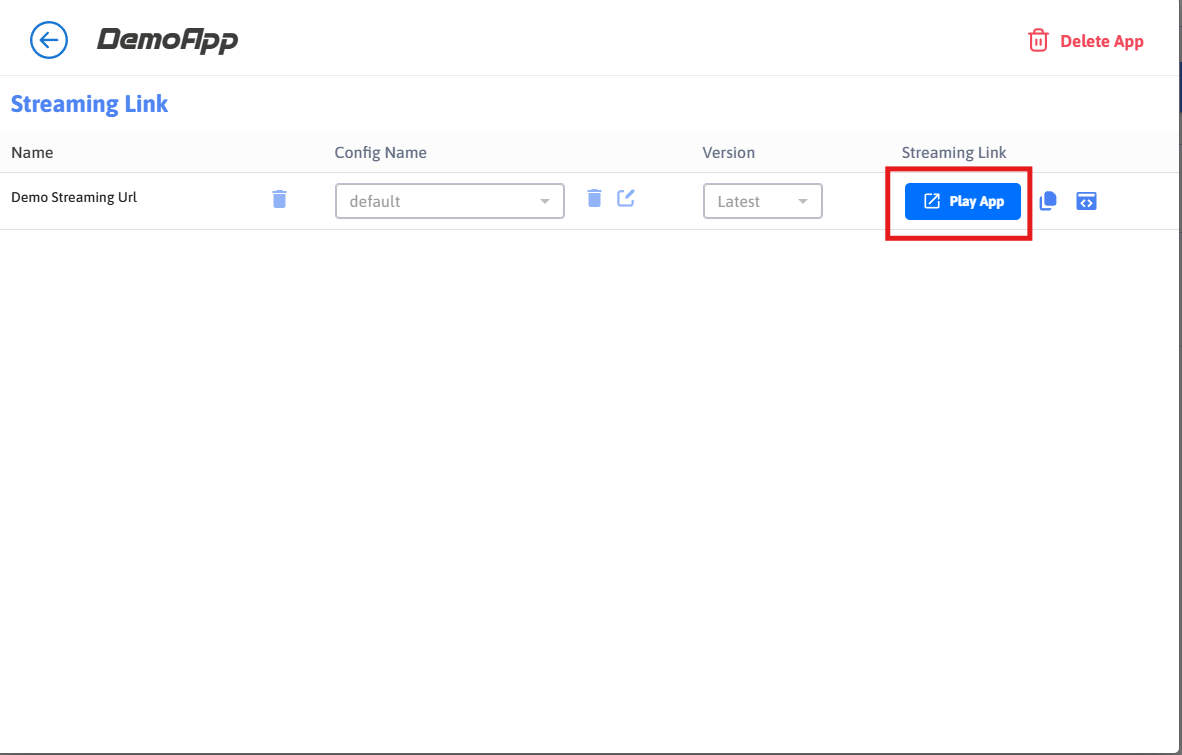Open the Latest version dropdown
This screenshot has height=755, width=1182.
pyautogui.click(x=763, y=201)
